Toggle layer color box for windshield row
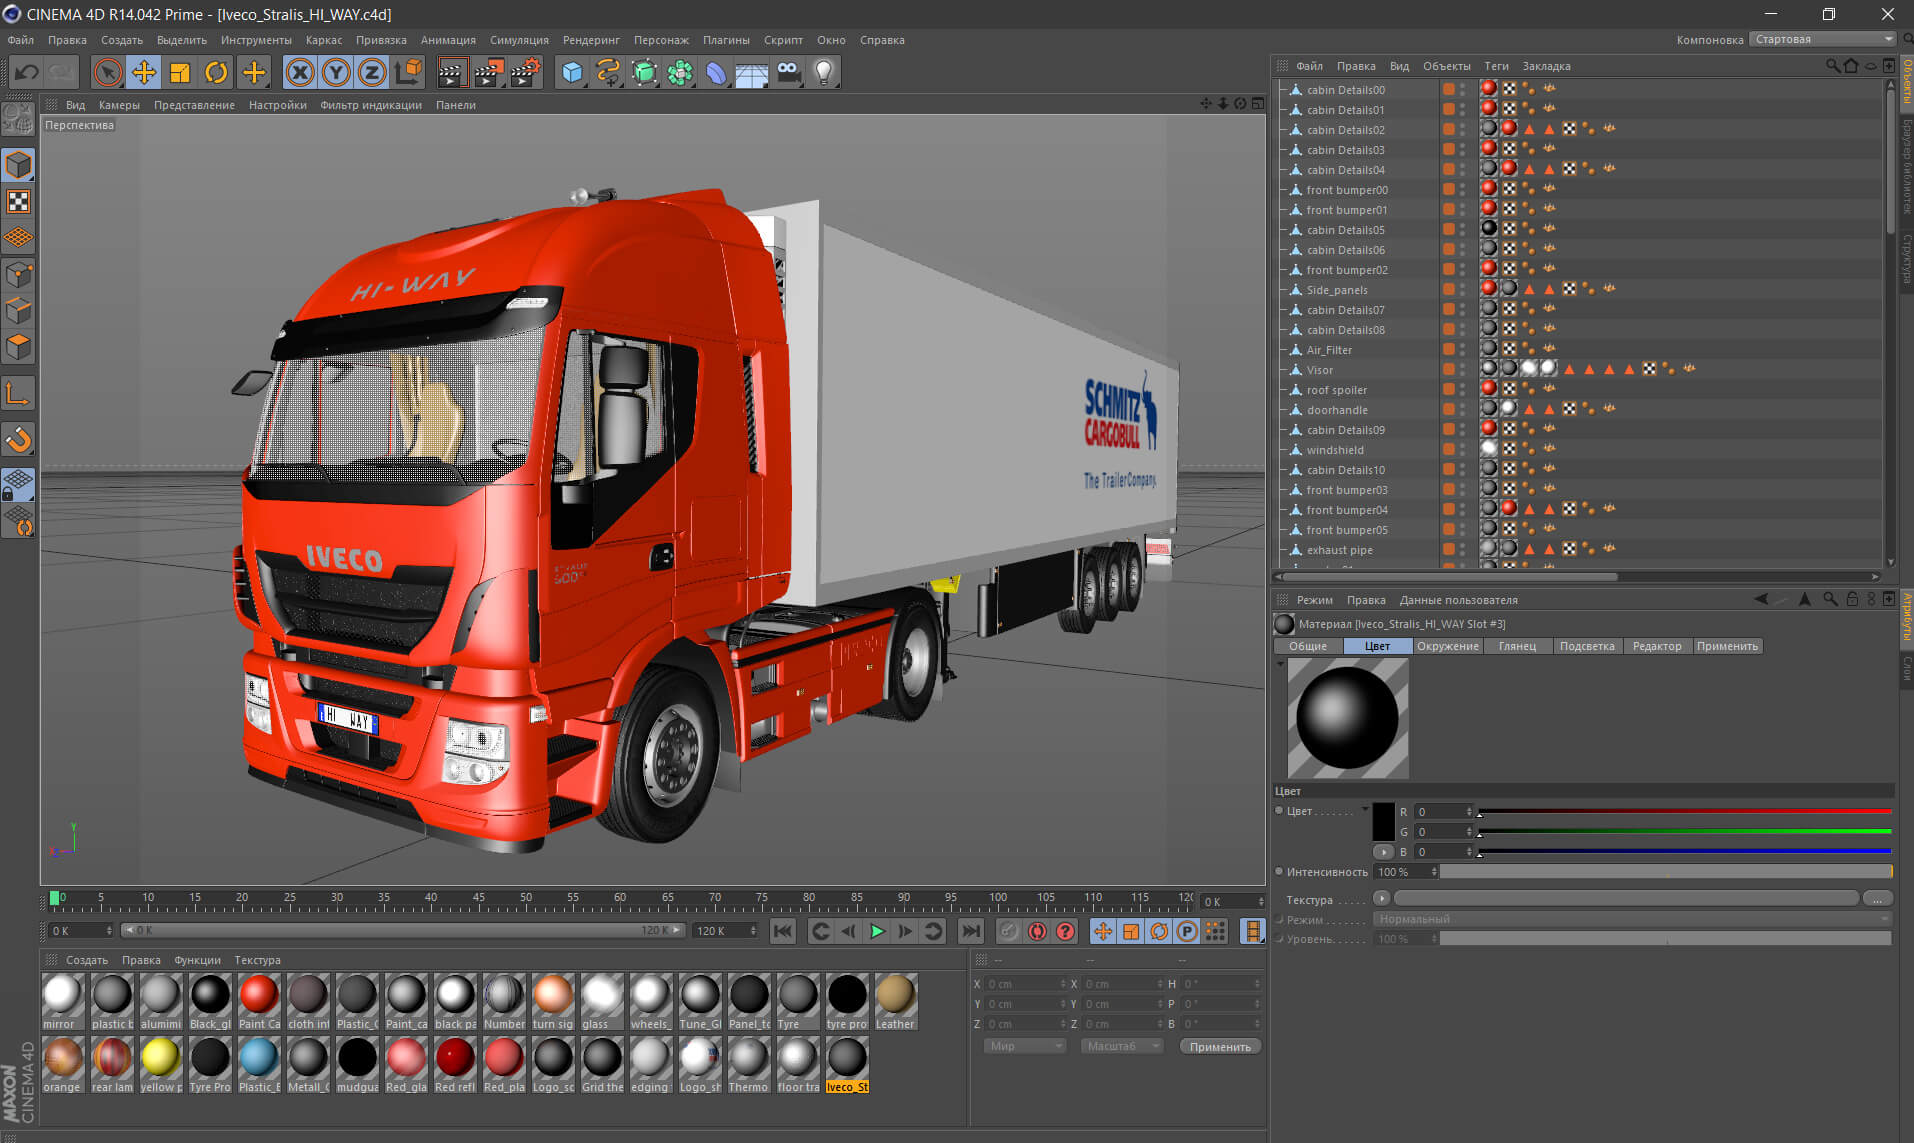The width and height of the screenshot is (1914, 1143). (x=1448, y=449)
